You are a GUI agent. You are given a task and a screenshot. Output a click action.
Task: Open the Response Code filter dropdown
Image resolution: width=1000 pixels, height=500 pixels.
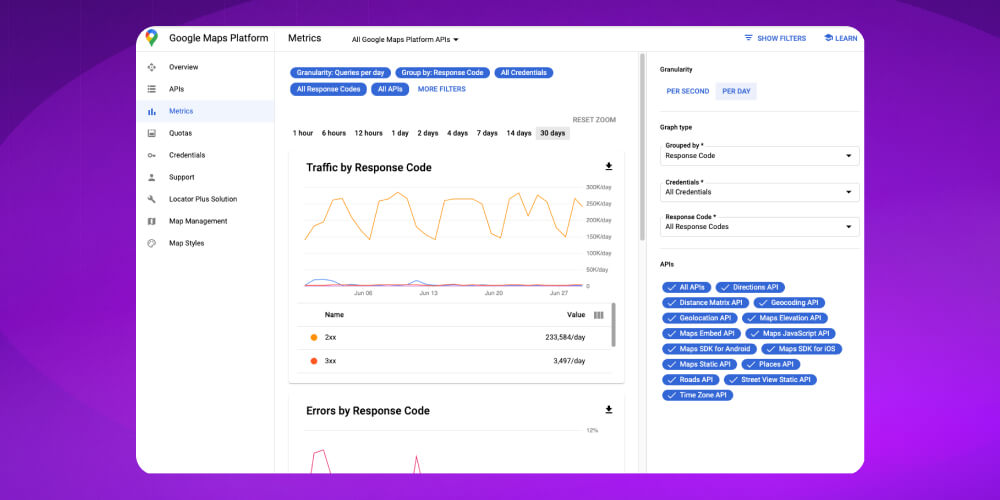coord(760,226)
